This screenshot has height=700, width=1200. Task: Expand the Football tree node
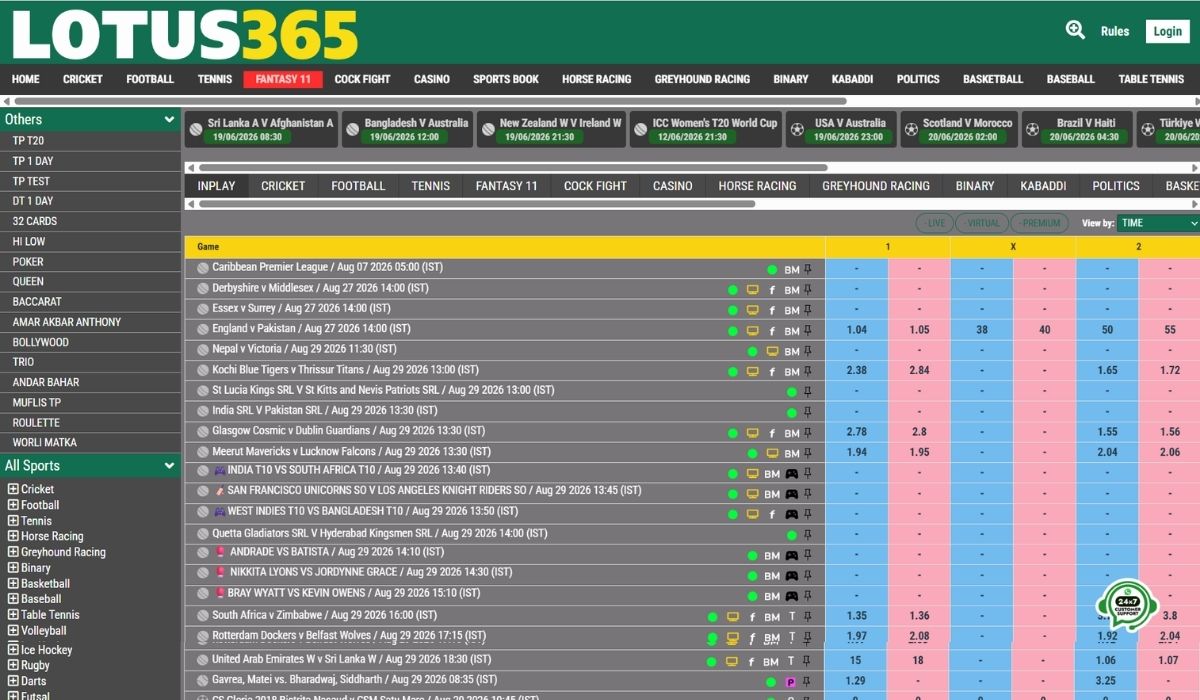tap(13, 505)
